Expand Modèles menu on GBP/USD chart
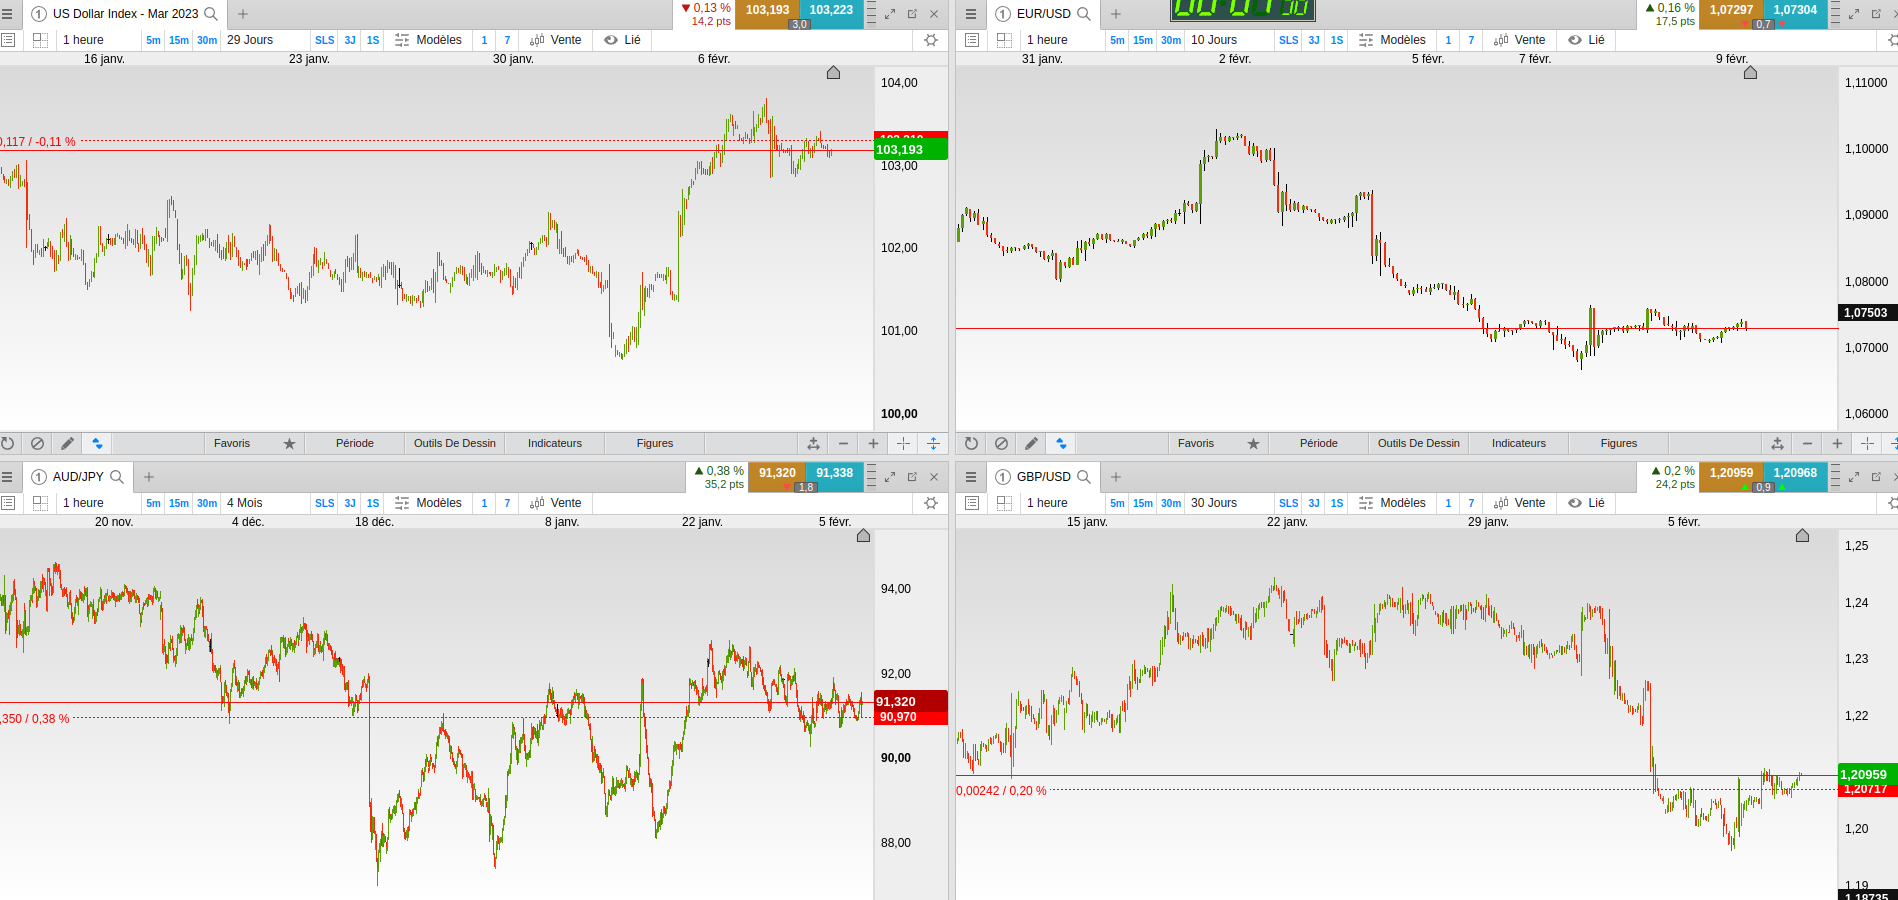Image resolution: width=1898 pixels, height=900 pixels. [1392, 503]
